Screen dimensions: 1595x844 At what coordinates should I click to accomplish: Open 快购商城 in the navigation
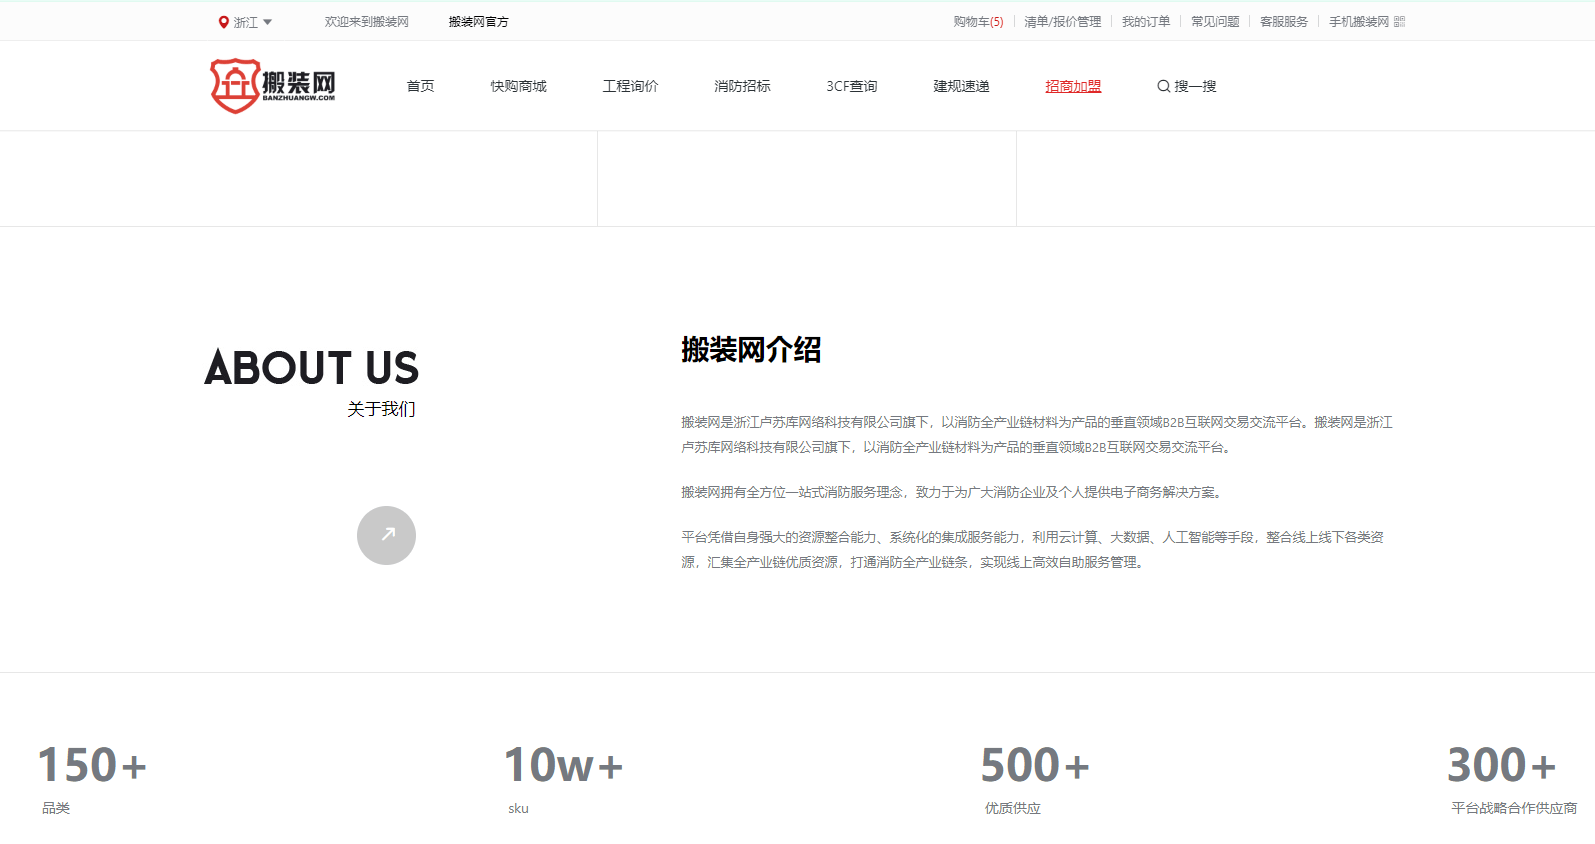coord(518,86)
